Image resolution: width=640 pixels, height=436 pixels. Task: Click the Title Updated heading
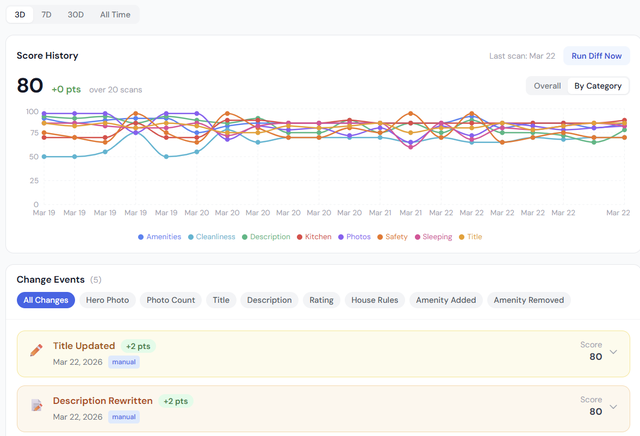pyautogui.click(x=84, y=346)
